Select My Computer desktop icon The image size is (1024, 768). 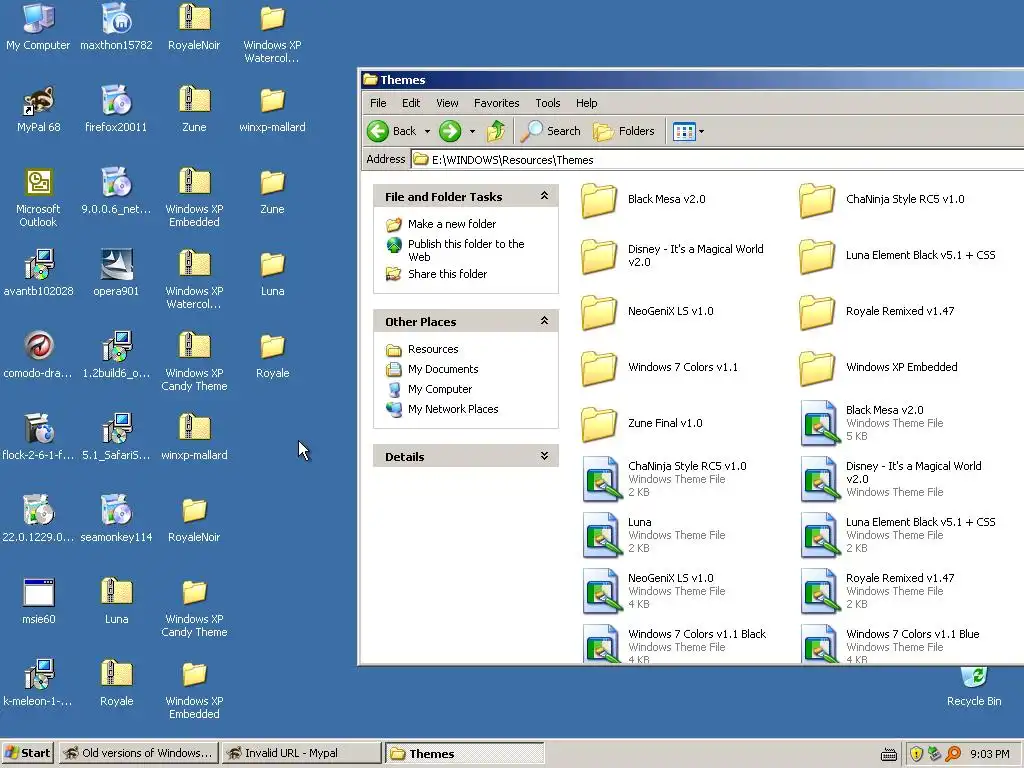tap(38, 27)
